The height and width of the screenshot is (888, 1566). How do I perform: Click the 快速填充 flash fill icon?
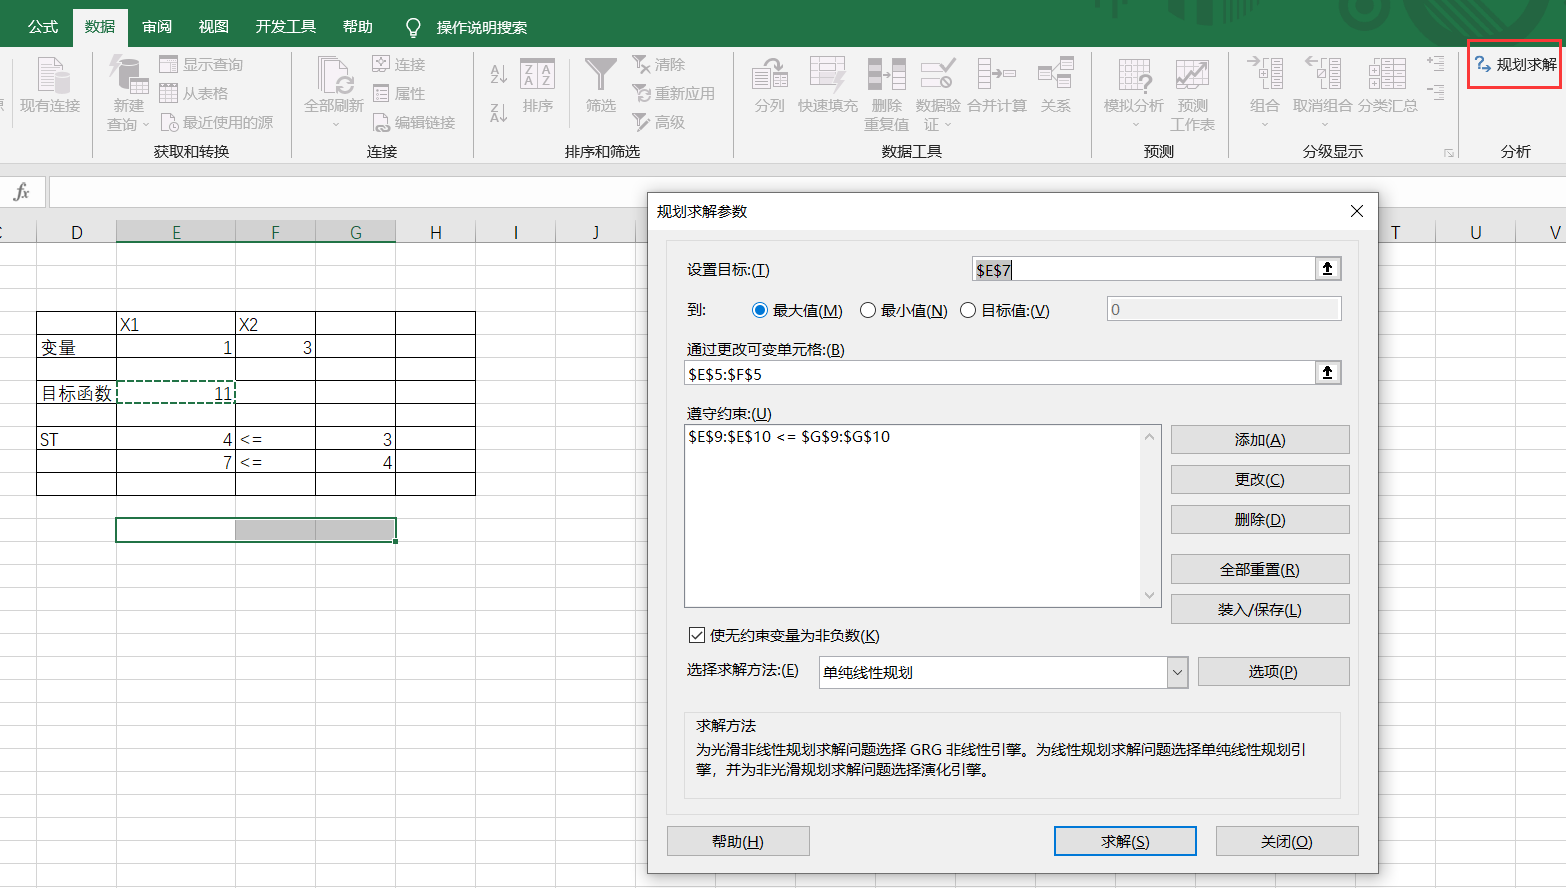click(x=827, y=76)
